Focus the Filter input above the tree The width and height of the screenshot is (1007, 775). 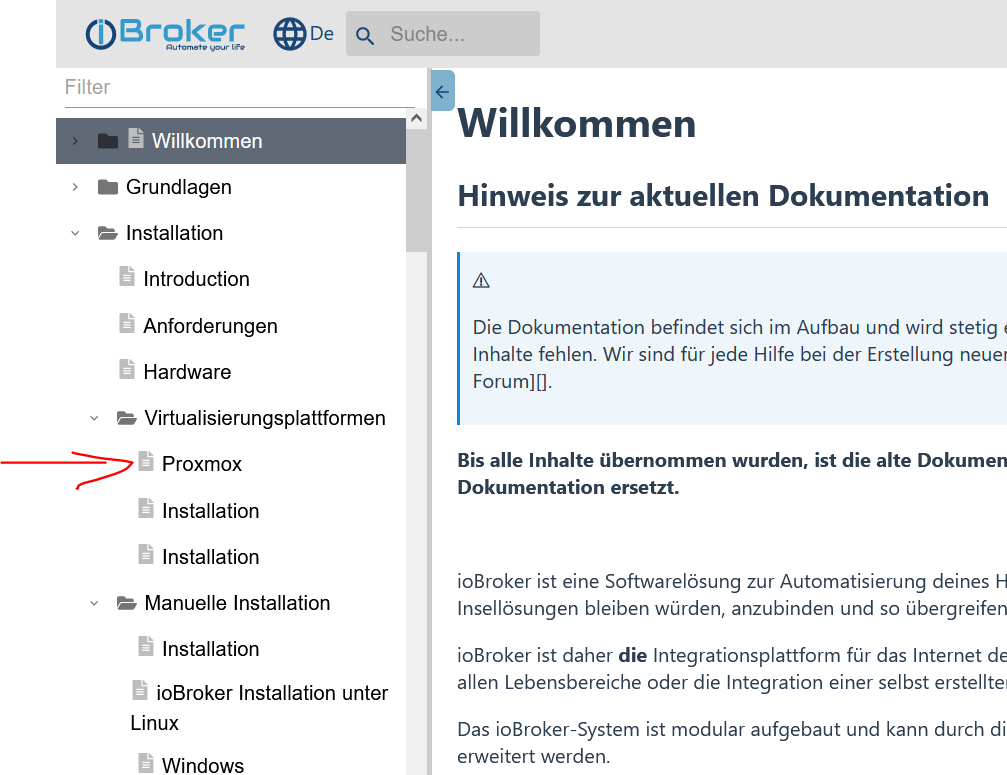coord(240,87)
